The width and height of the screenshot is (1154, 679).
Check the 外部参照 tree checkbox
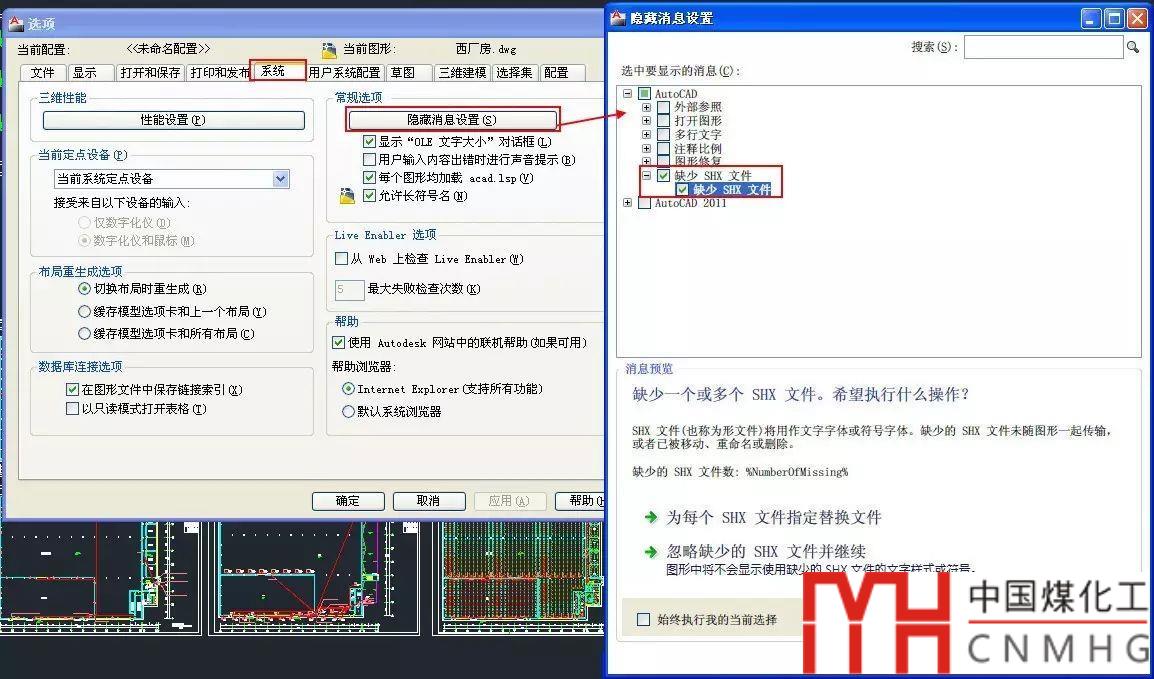click(663, 107)
